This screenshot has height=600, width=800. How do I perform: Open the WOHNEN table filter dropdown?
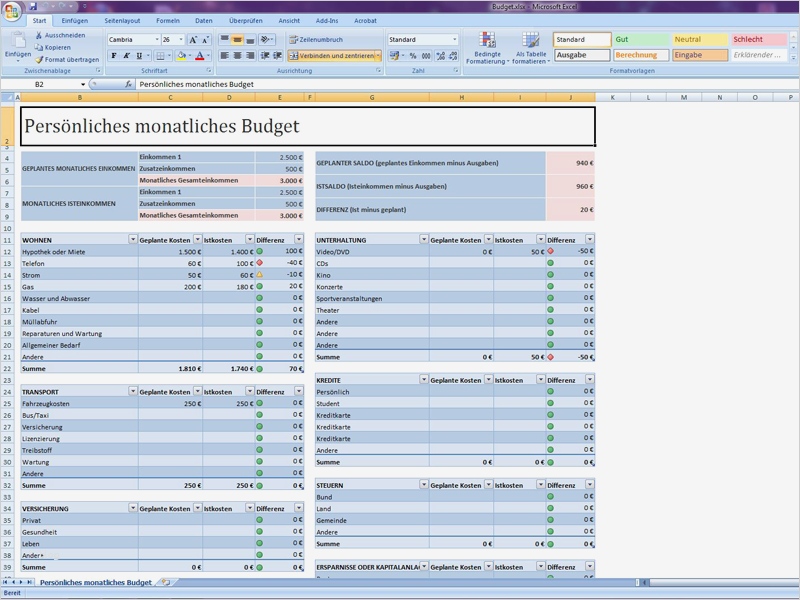click(133, 239)
